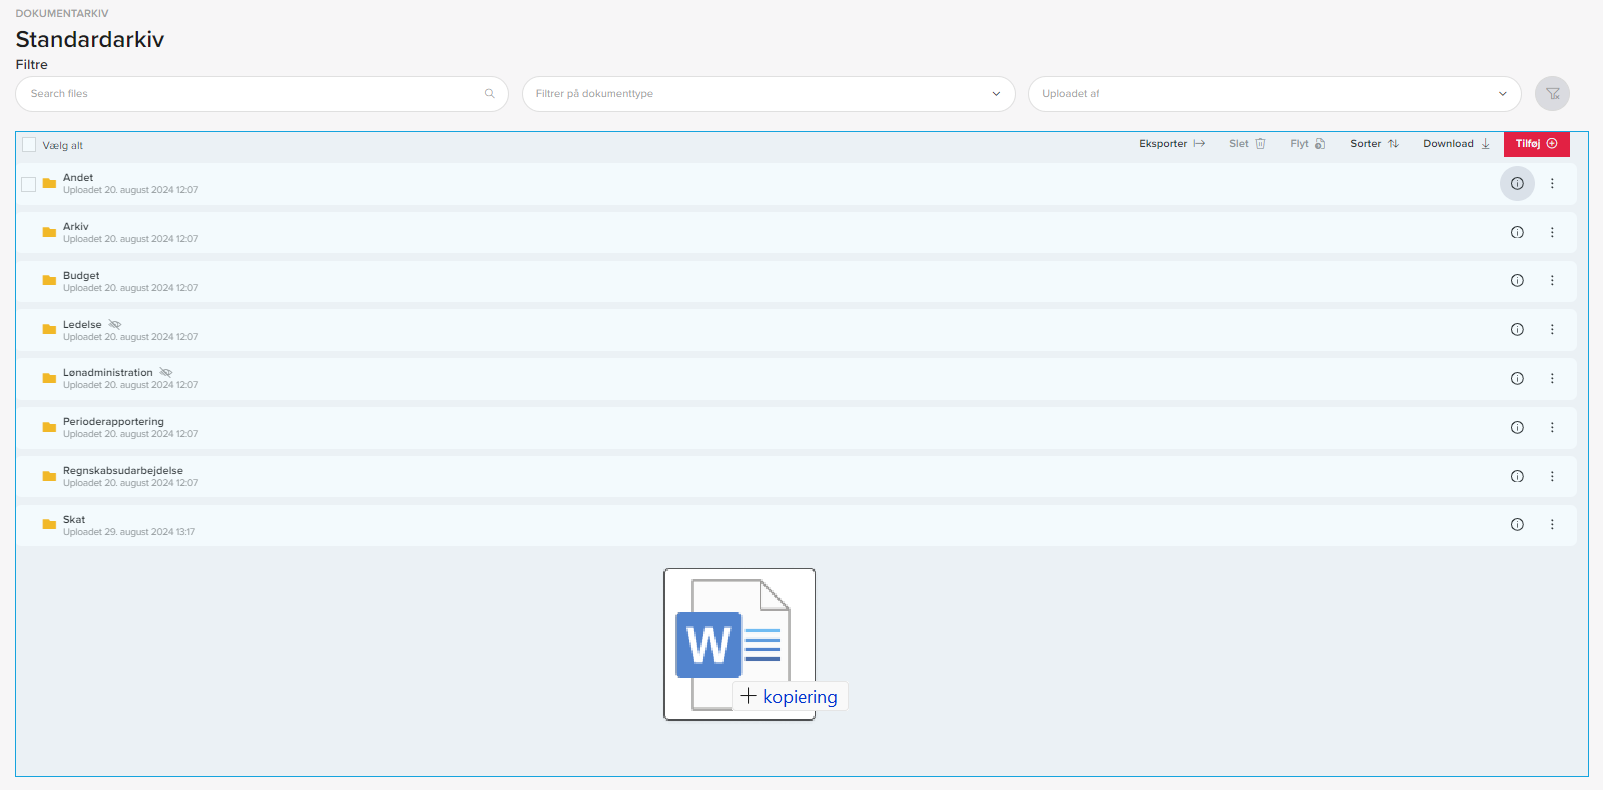Click the search magnifier icon
The image size is (1603, 790).
click(x=490, y=94)
